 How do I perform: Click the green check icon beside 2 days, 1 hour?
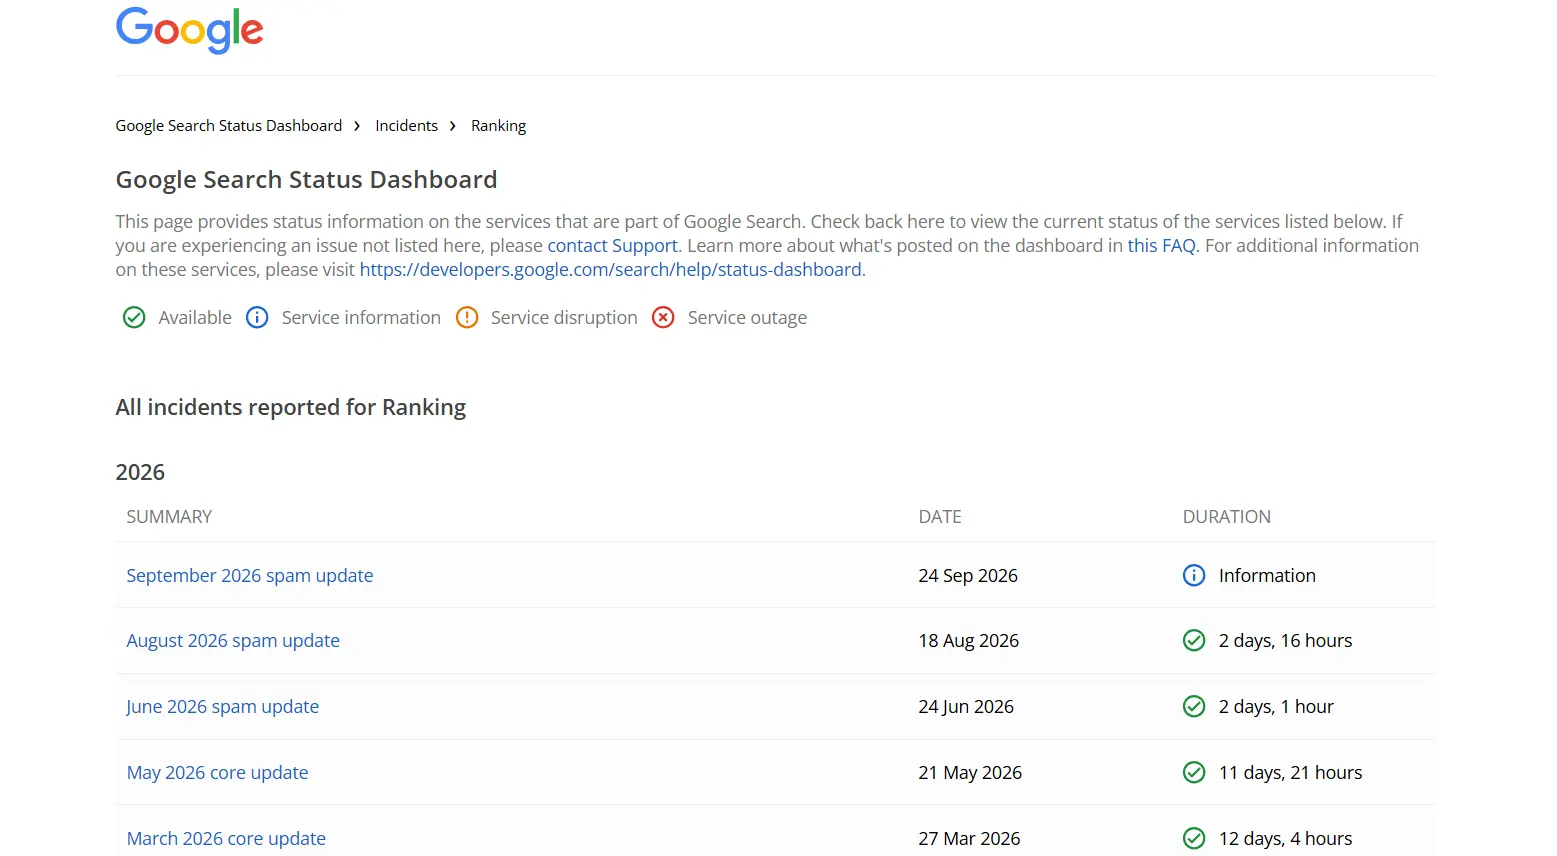1194,706
